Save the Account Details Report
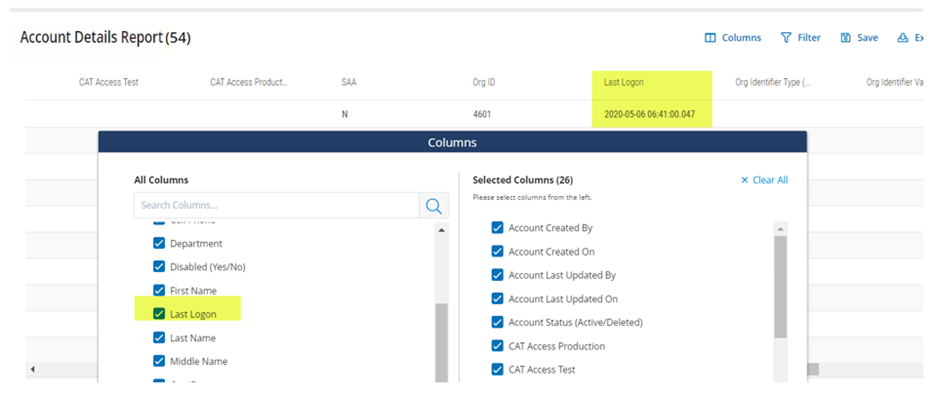This screenshot has width=936, height=396. pos(859,38)
